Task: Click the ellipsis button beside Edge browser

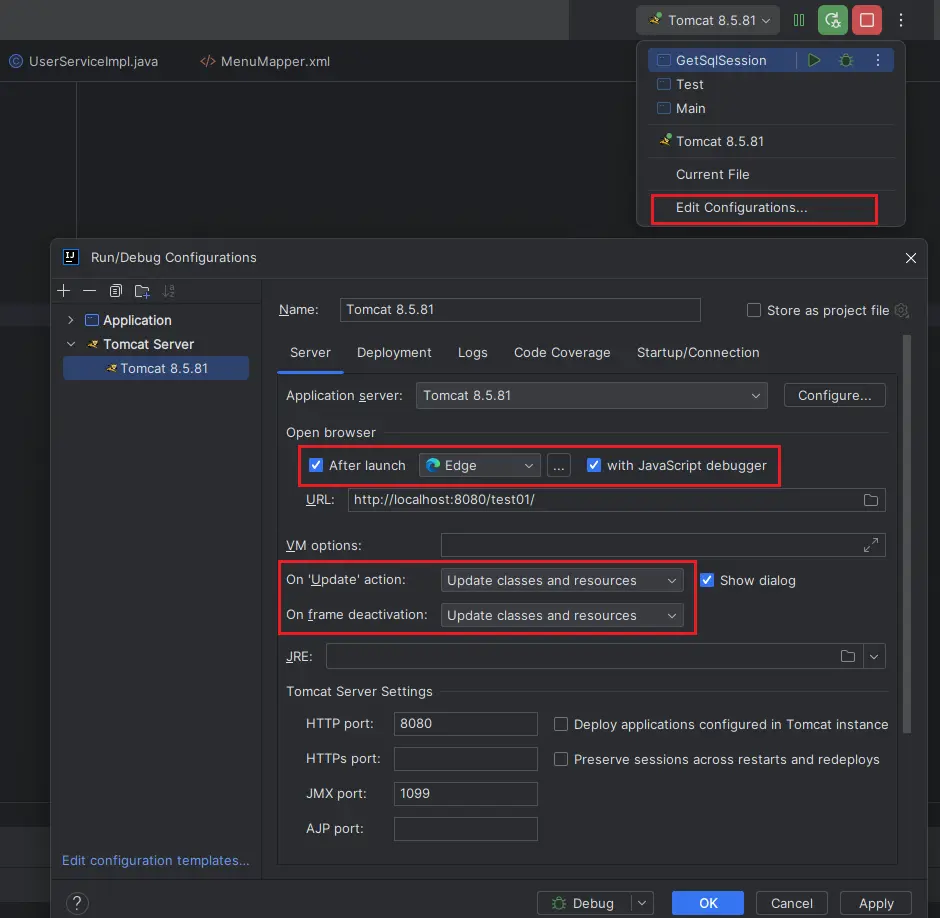Action: click(558, 465)
